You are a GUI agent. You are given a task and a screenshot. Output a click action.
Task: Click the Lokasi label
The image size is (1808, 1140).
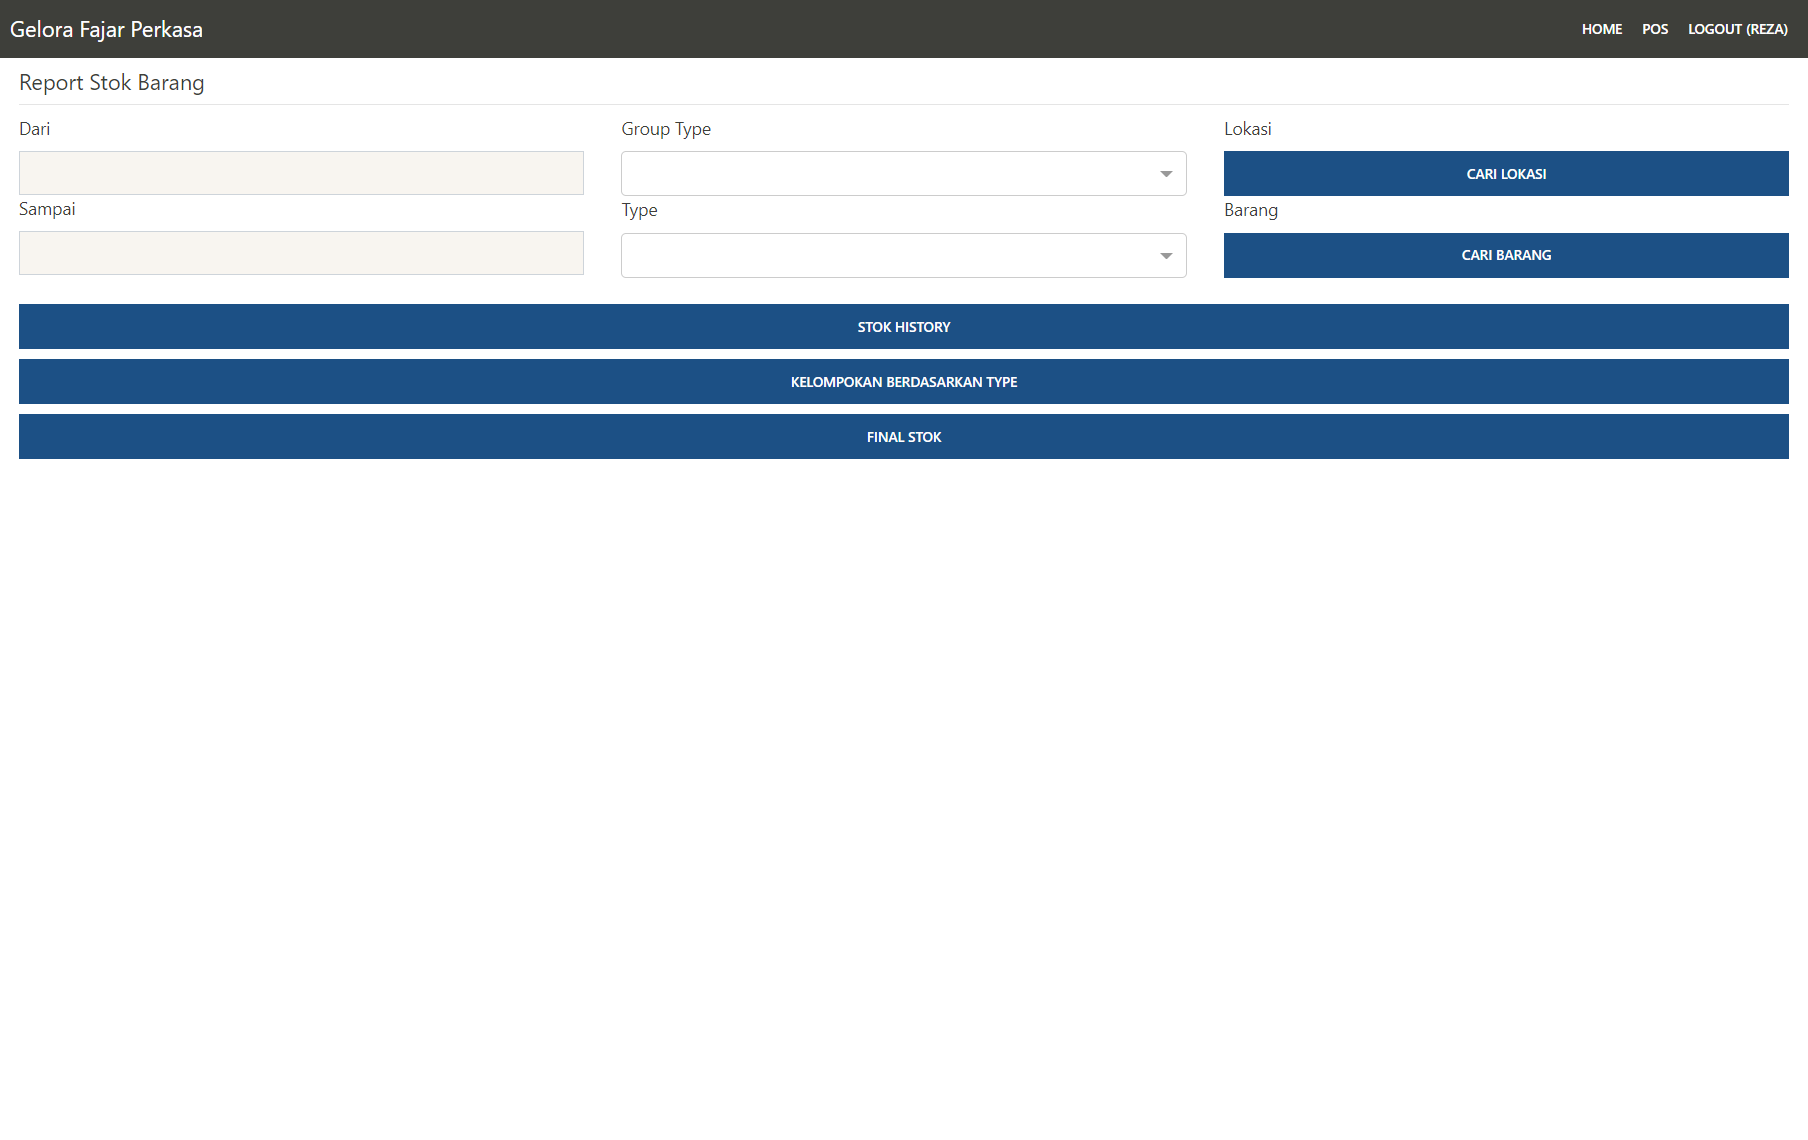(x=1247, y=129)
